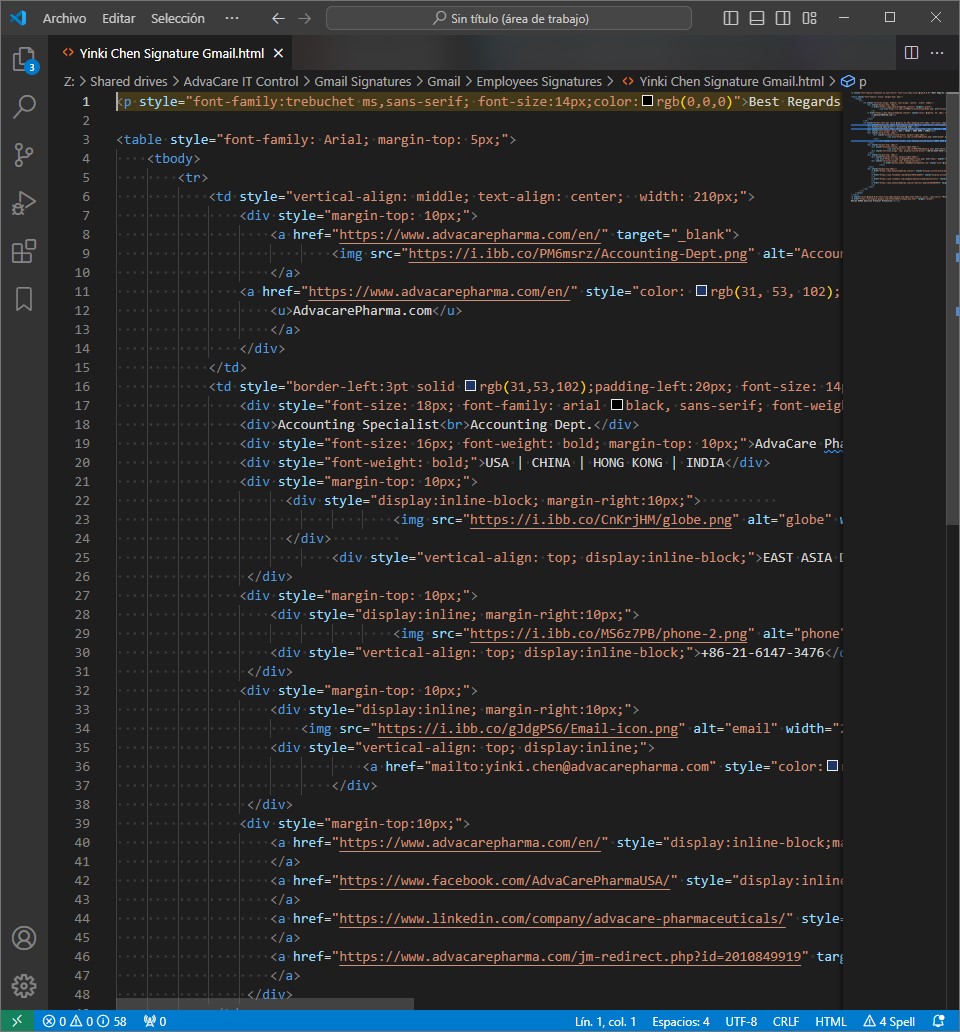Toggle the bottom panel layout icon

(757, 18)
